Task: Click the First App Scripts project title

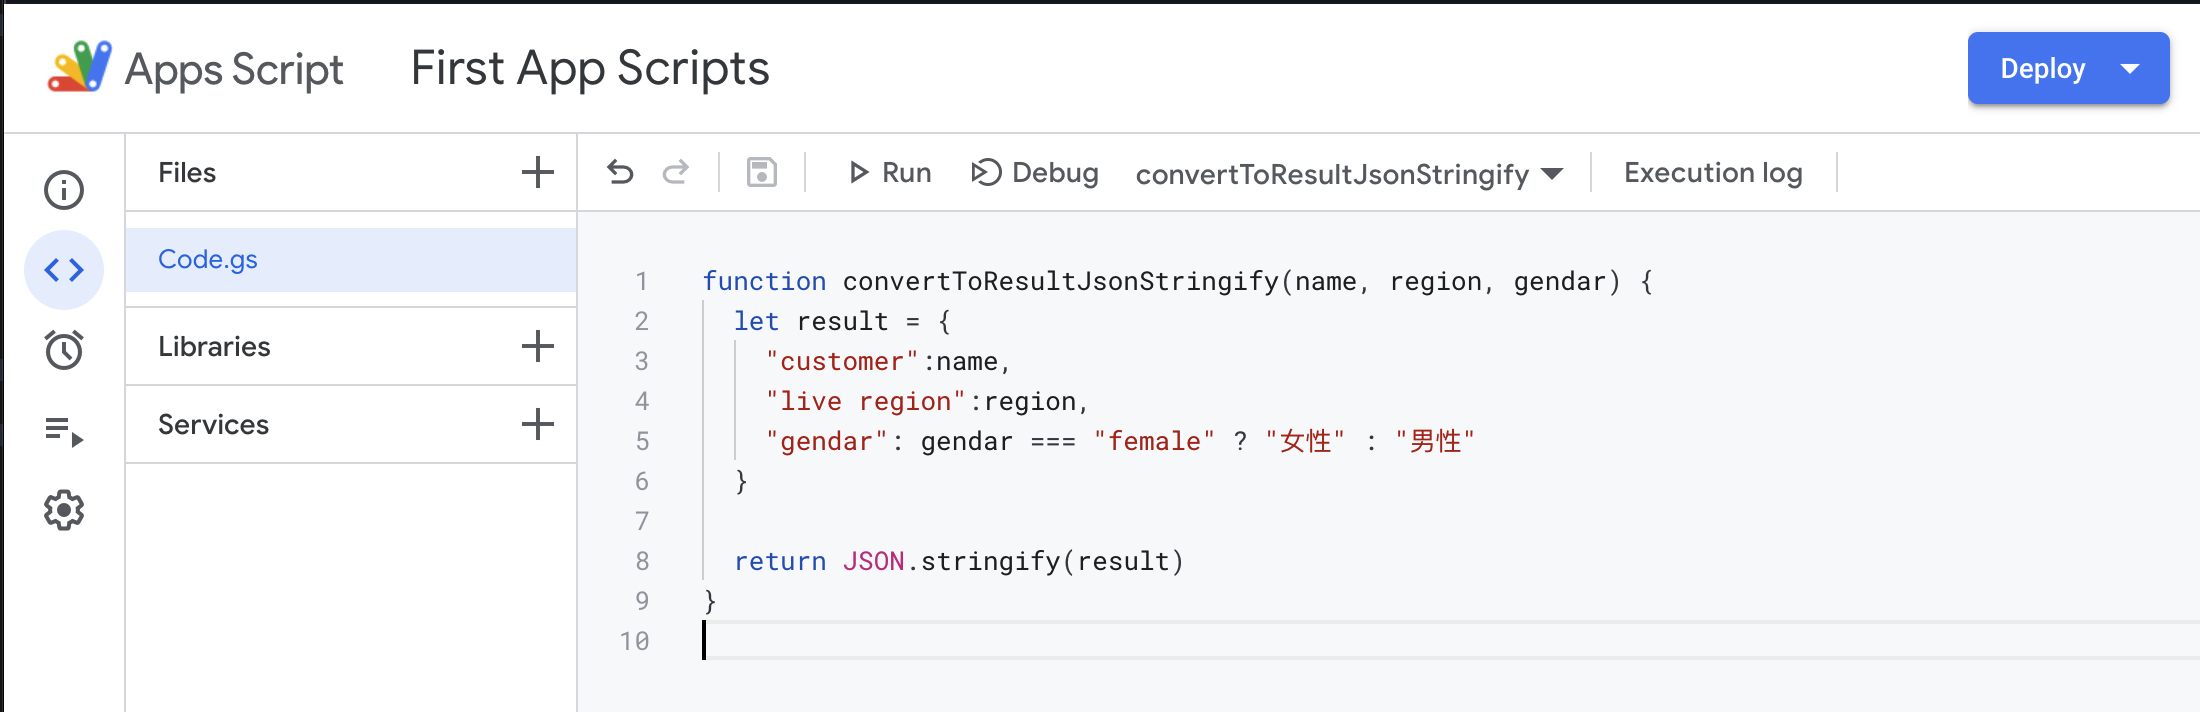Action: (590, 69)
